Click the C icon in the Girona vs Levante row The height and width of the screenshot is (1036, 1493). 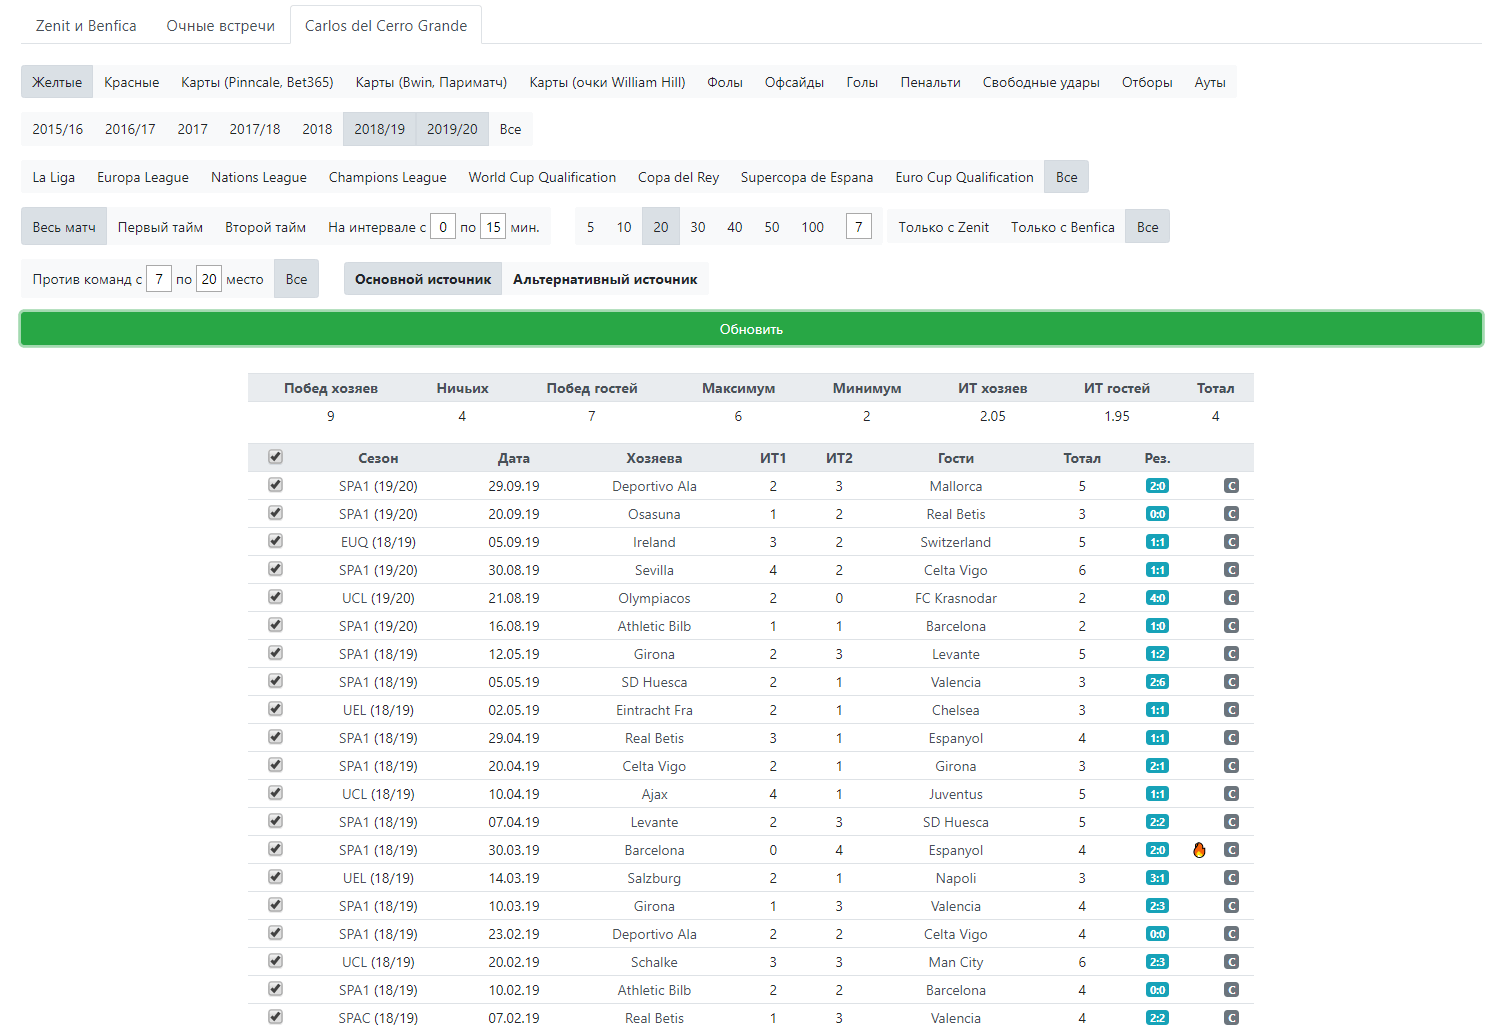[1231, 654]
